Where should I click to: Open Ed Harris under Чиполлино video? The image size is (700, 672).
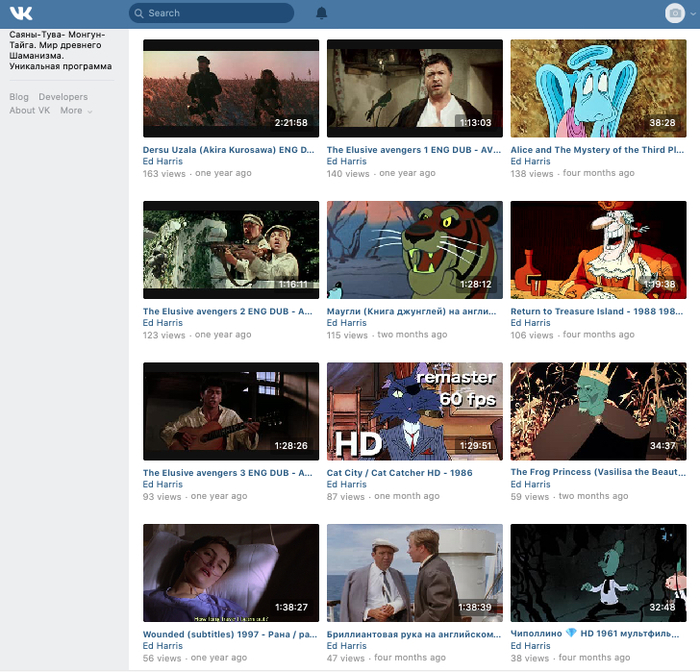pyautogui.click(x=531, y=646)
